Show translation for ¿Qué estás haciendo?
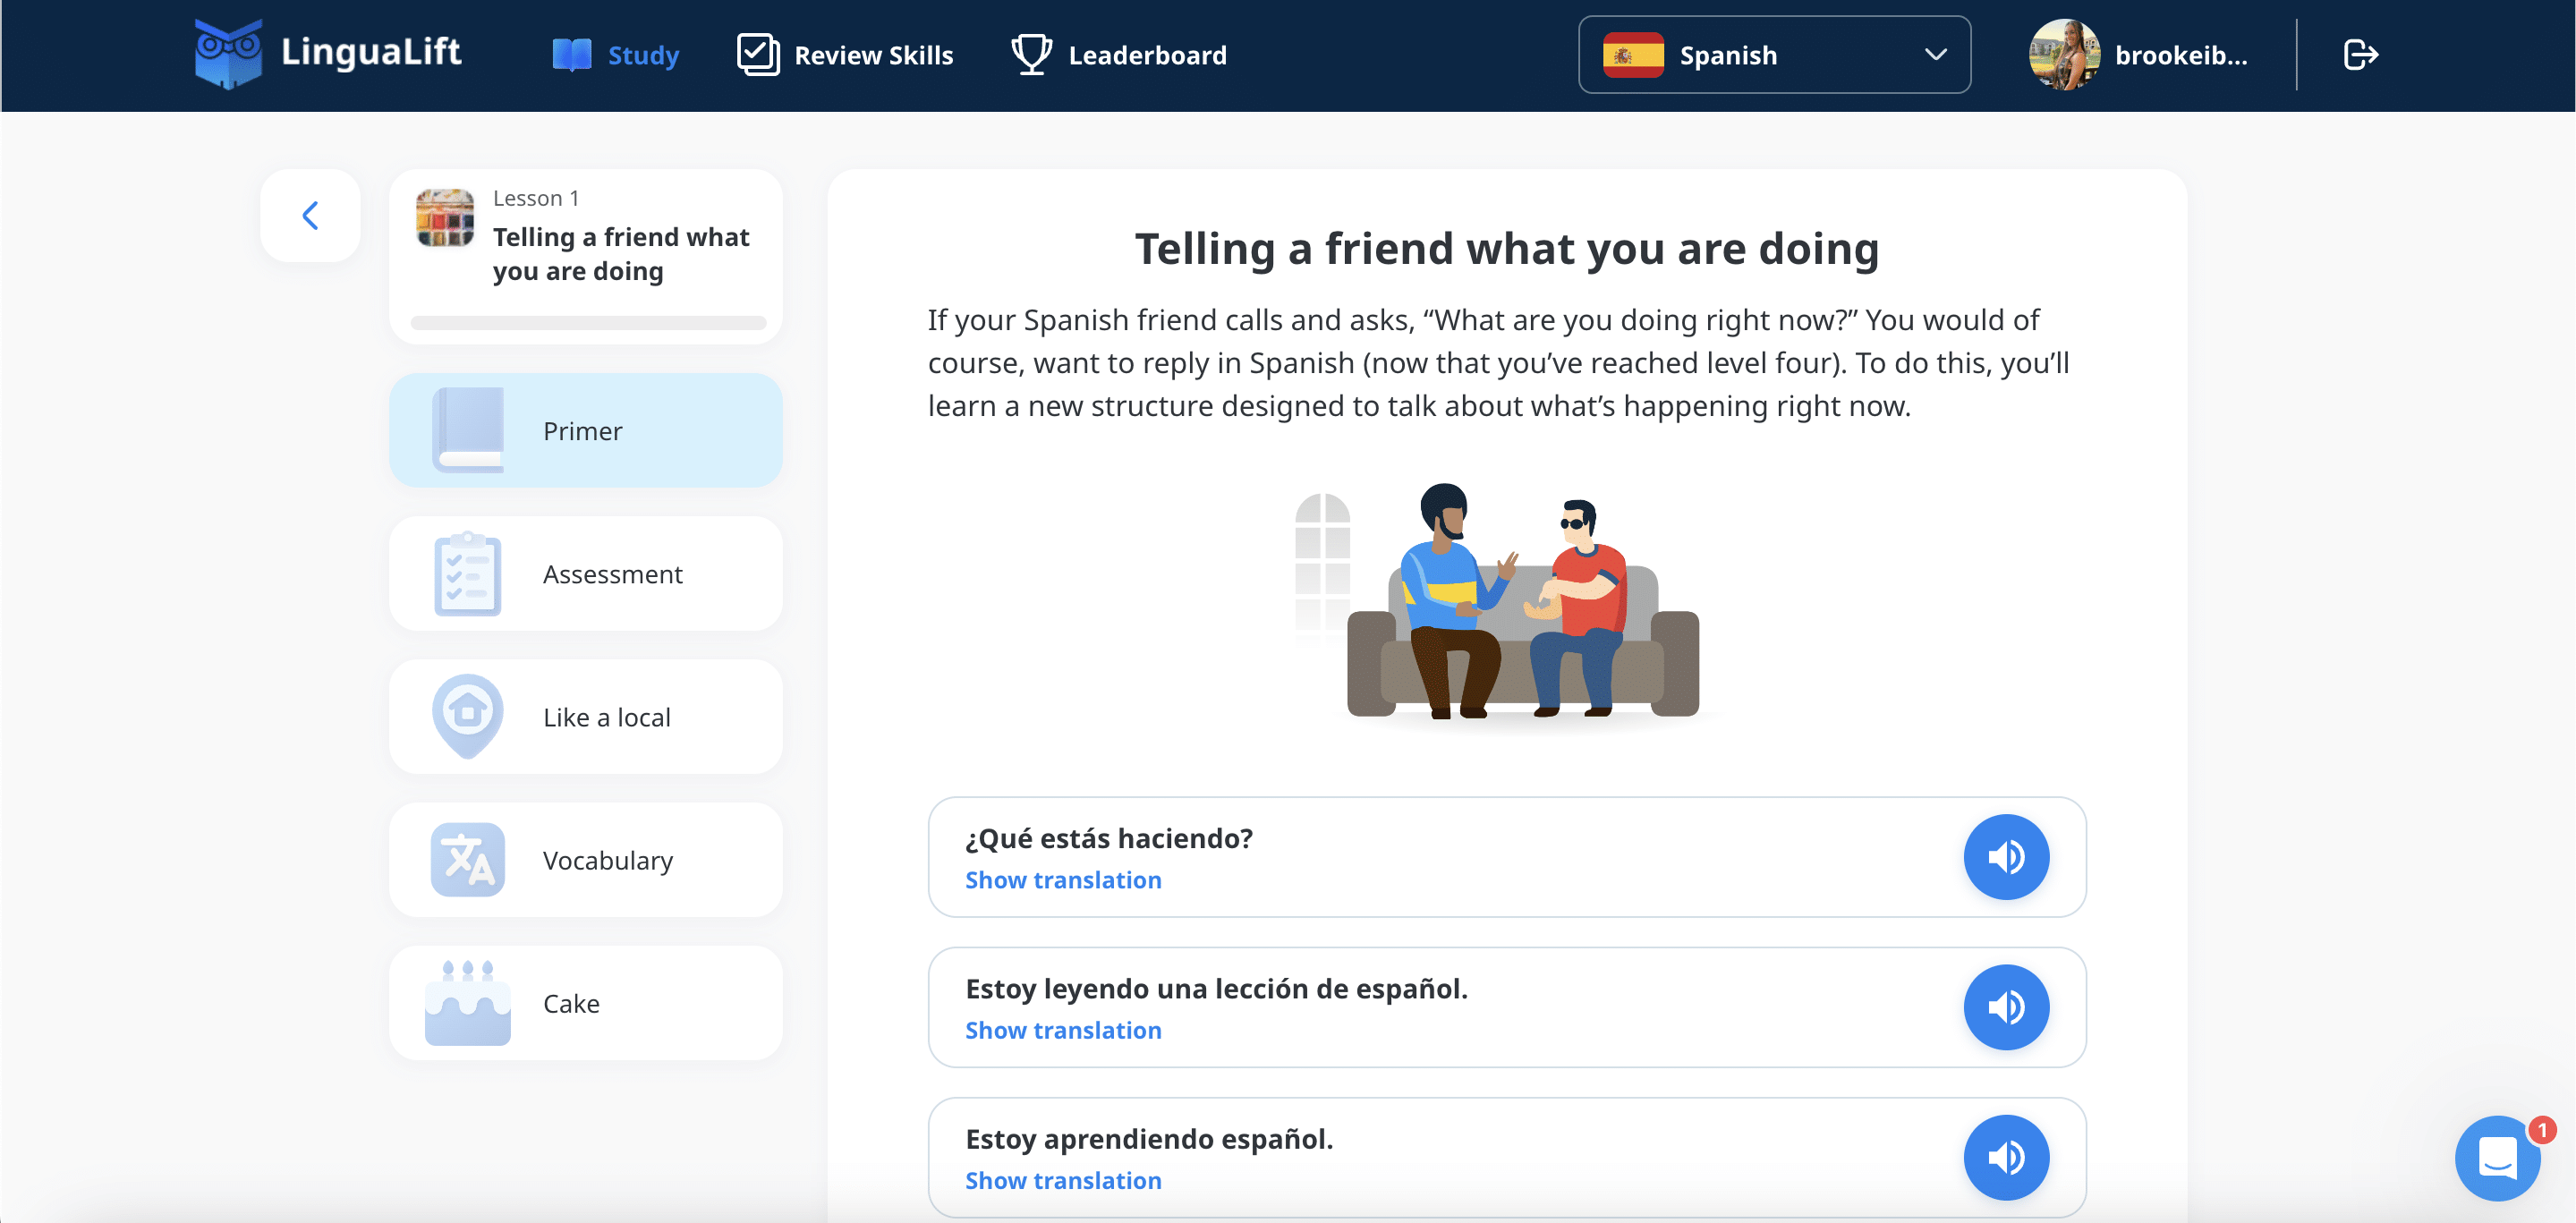 (x=1063, y=880)
